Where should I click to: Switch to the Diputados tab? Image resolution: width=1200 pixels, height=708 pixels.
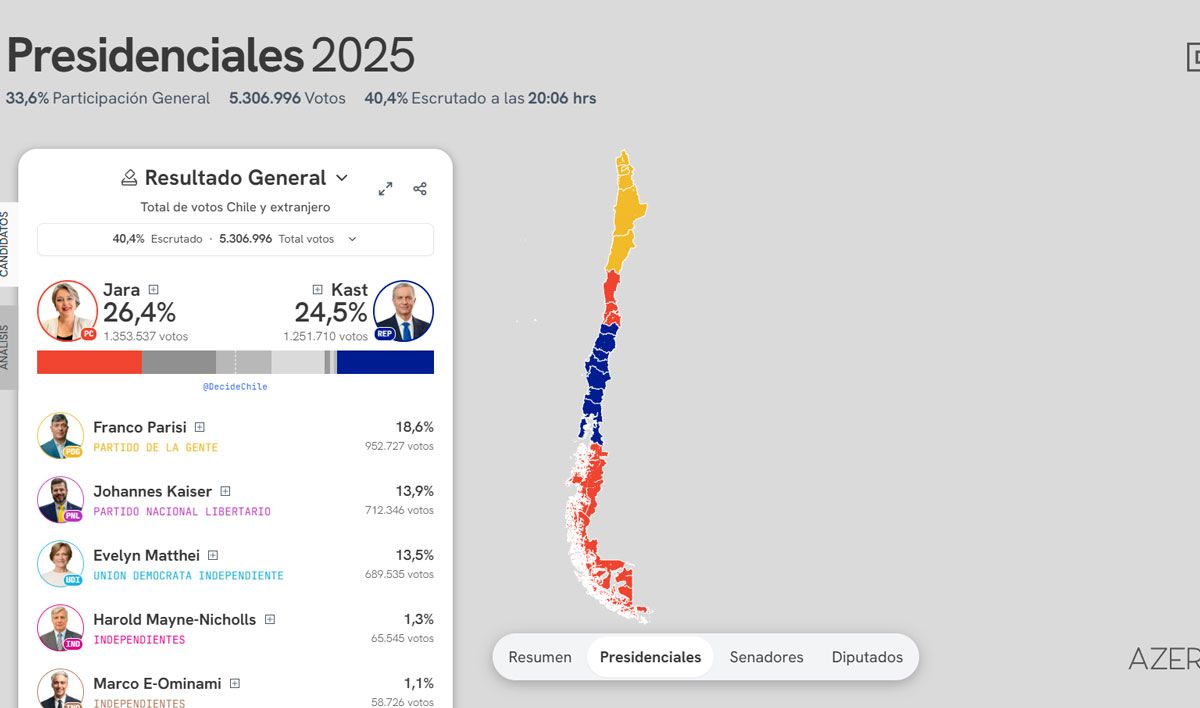coord(867,657)
